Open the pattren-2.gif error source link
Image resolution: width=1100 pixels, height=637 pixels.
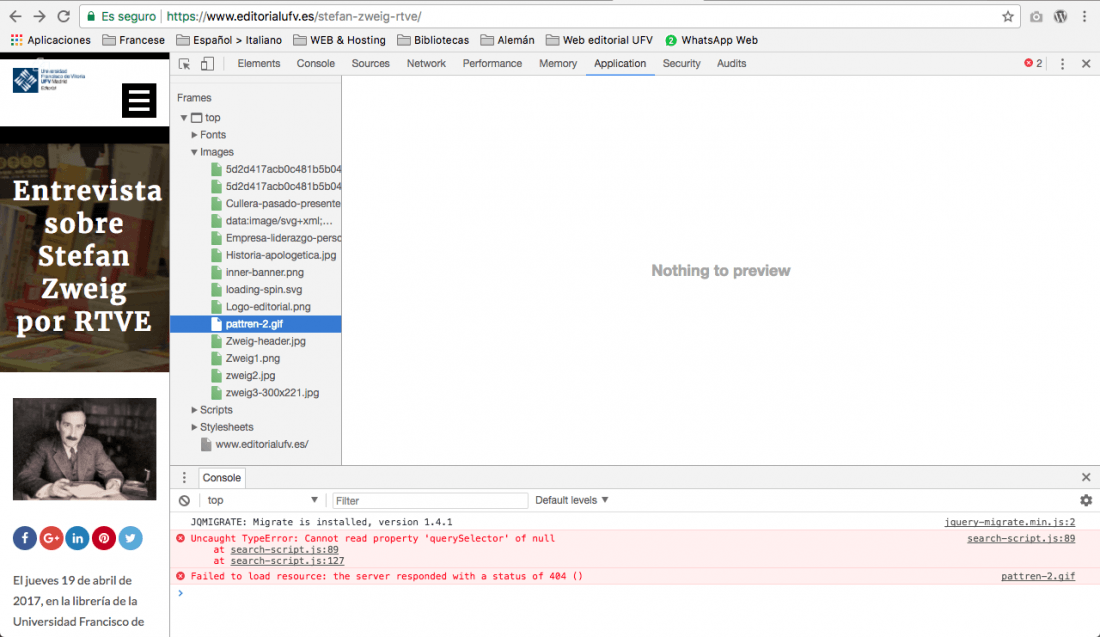click(1038, 577)
